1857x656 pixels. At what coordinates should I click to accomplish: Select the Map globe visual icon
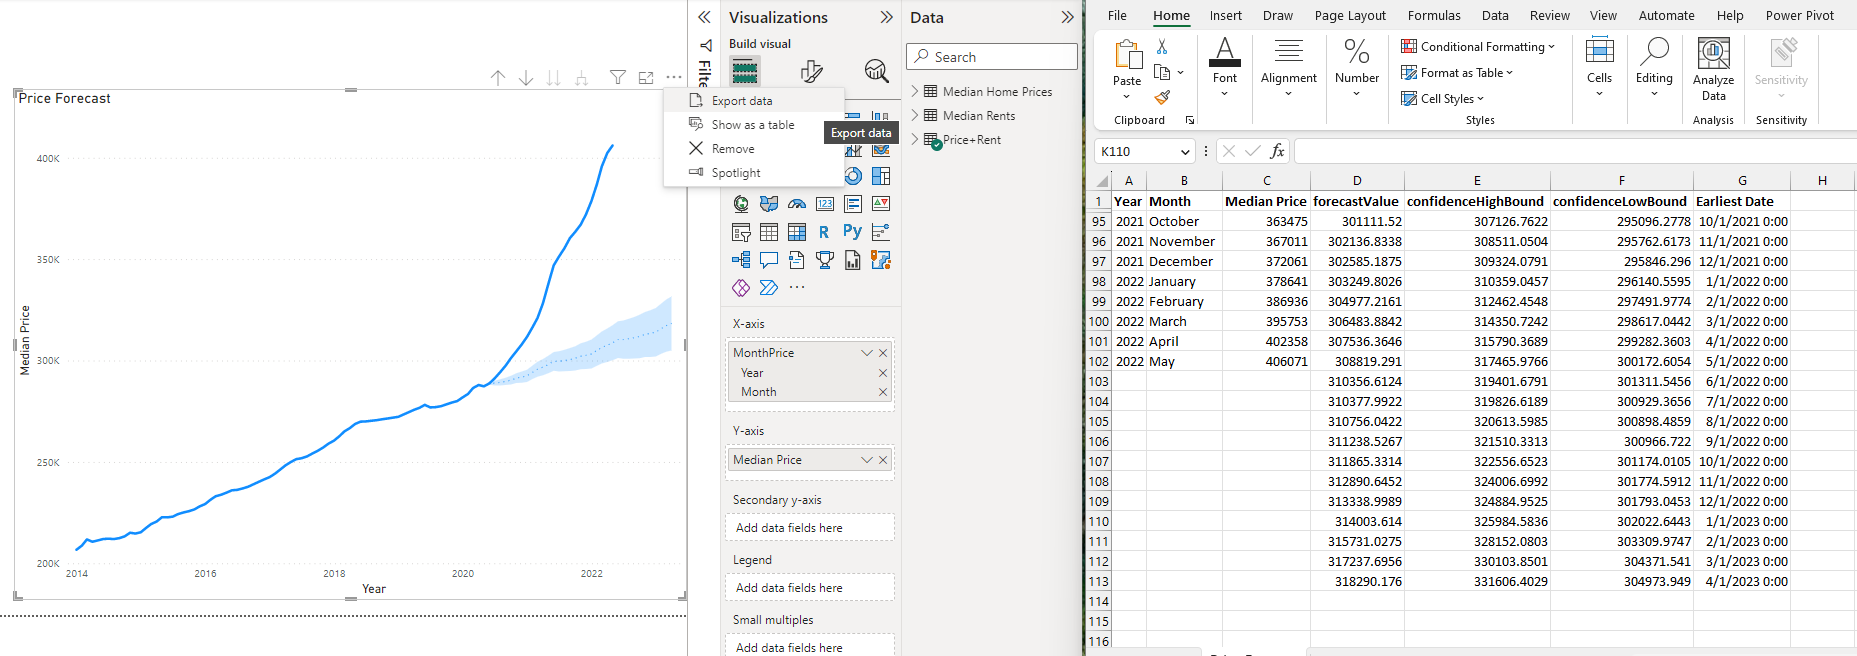(x=741, y=204)
